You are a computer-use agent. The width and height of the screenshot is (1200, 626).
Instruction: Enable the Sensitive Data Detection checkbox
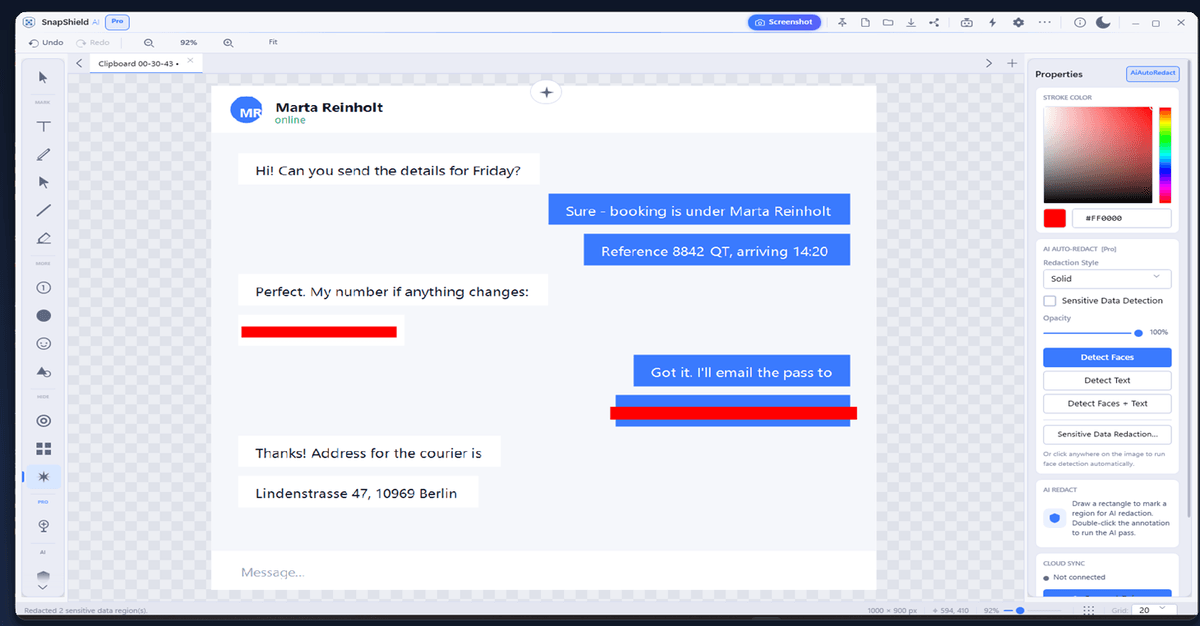1049,300
